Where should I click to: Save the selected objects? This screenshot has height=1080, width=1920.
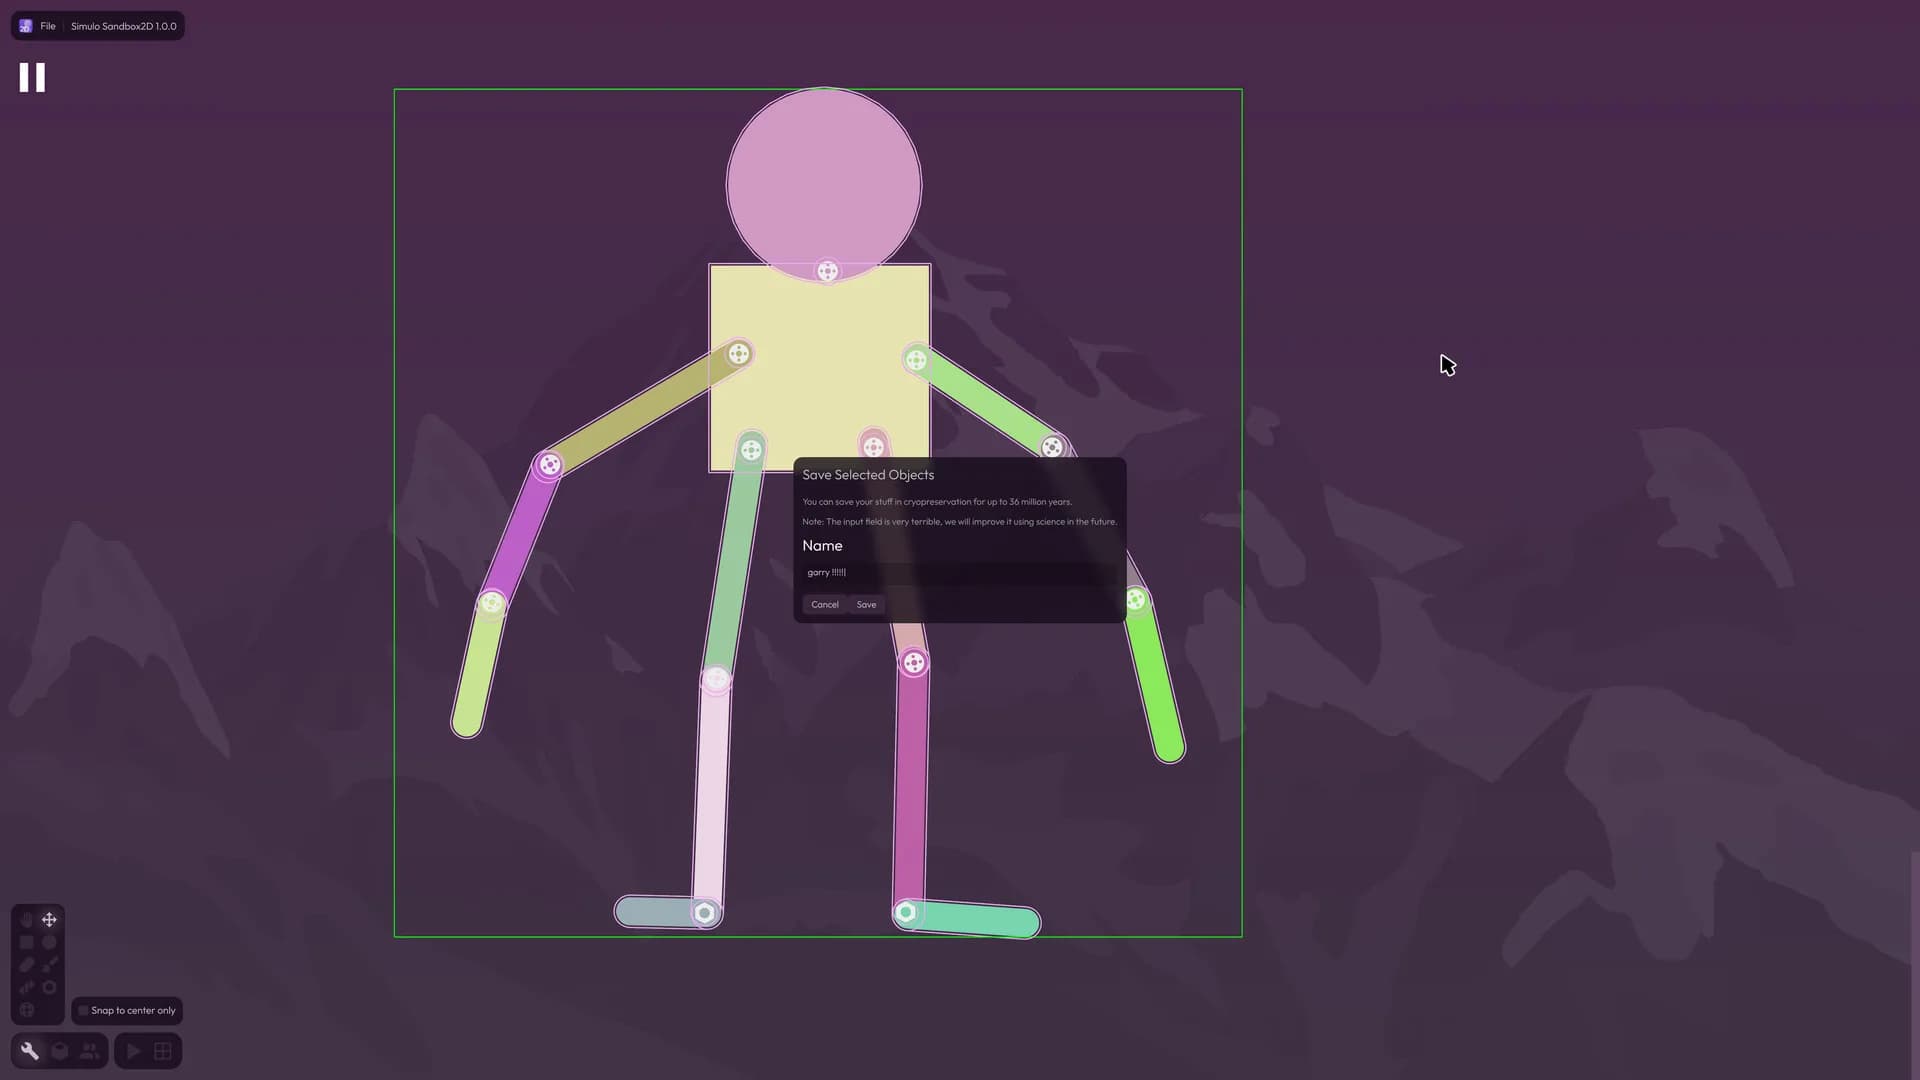pyautogui.click(x=866, y=604)
